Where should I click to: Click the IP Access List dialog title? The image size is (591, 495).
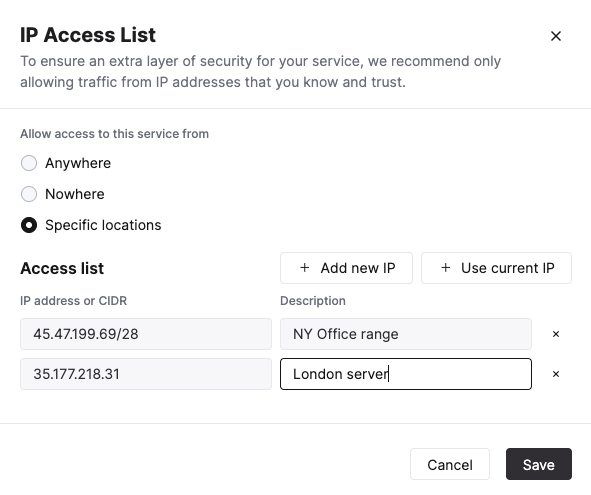(88, 35)
